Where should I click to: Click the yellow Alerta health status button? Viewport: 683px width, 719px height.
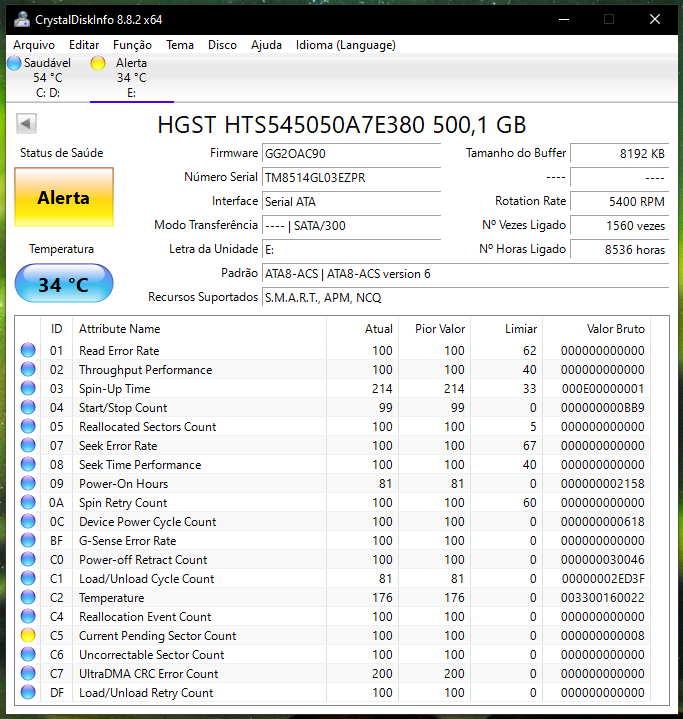pos(64,197)
